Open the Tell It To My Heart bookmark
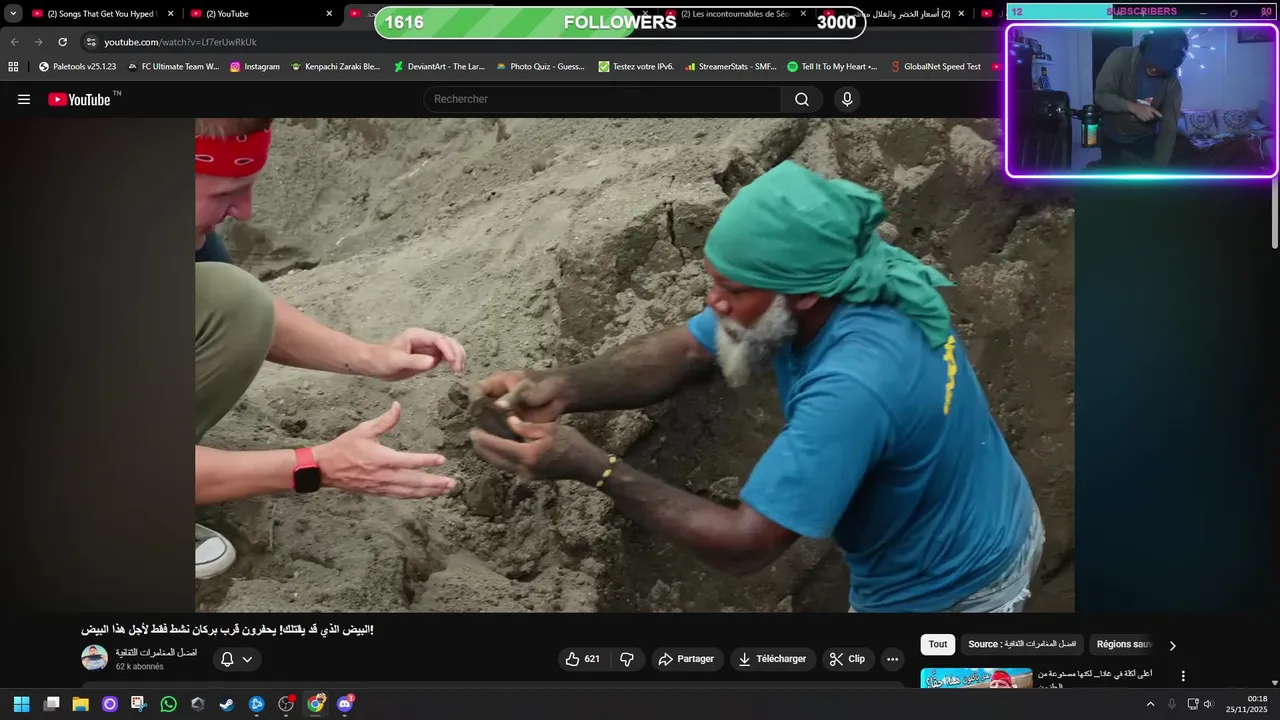Screen dimensions: 1280x720 pyautogui.click(x=832, y=67)
